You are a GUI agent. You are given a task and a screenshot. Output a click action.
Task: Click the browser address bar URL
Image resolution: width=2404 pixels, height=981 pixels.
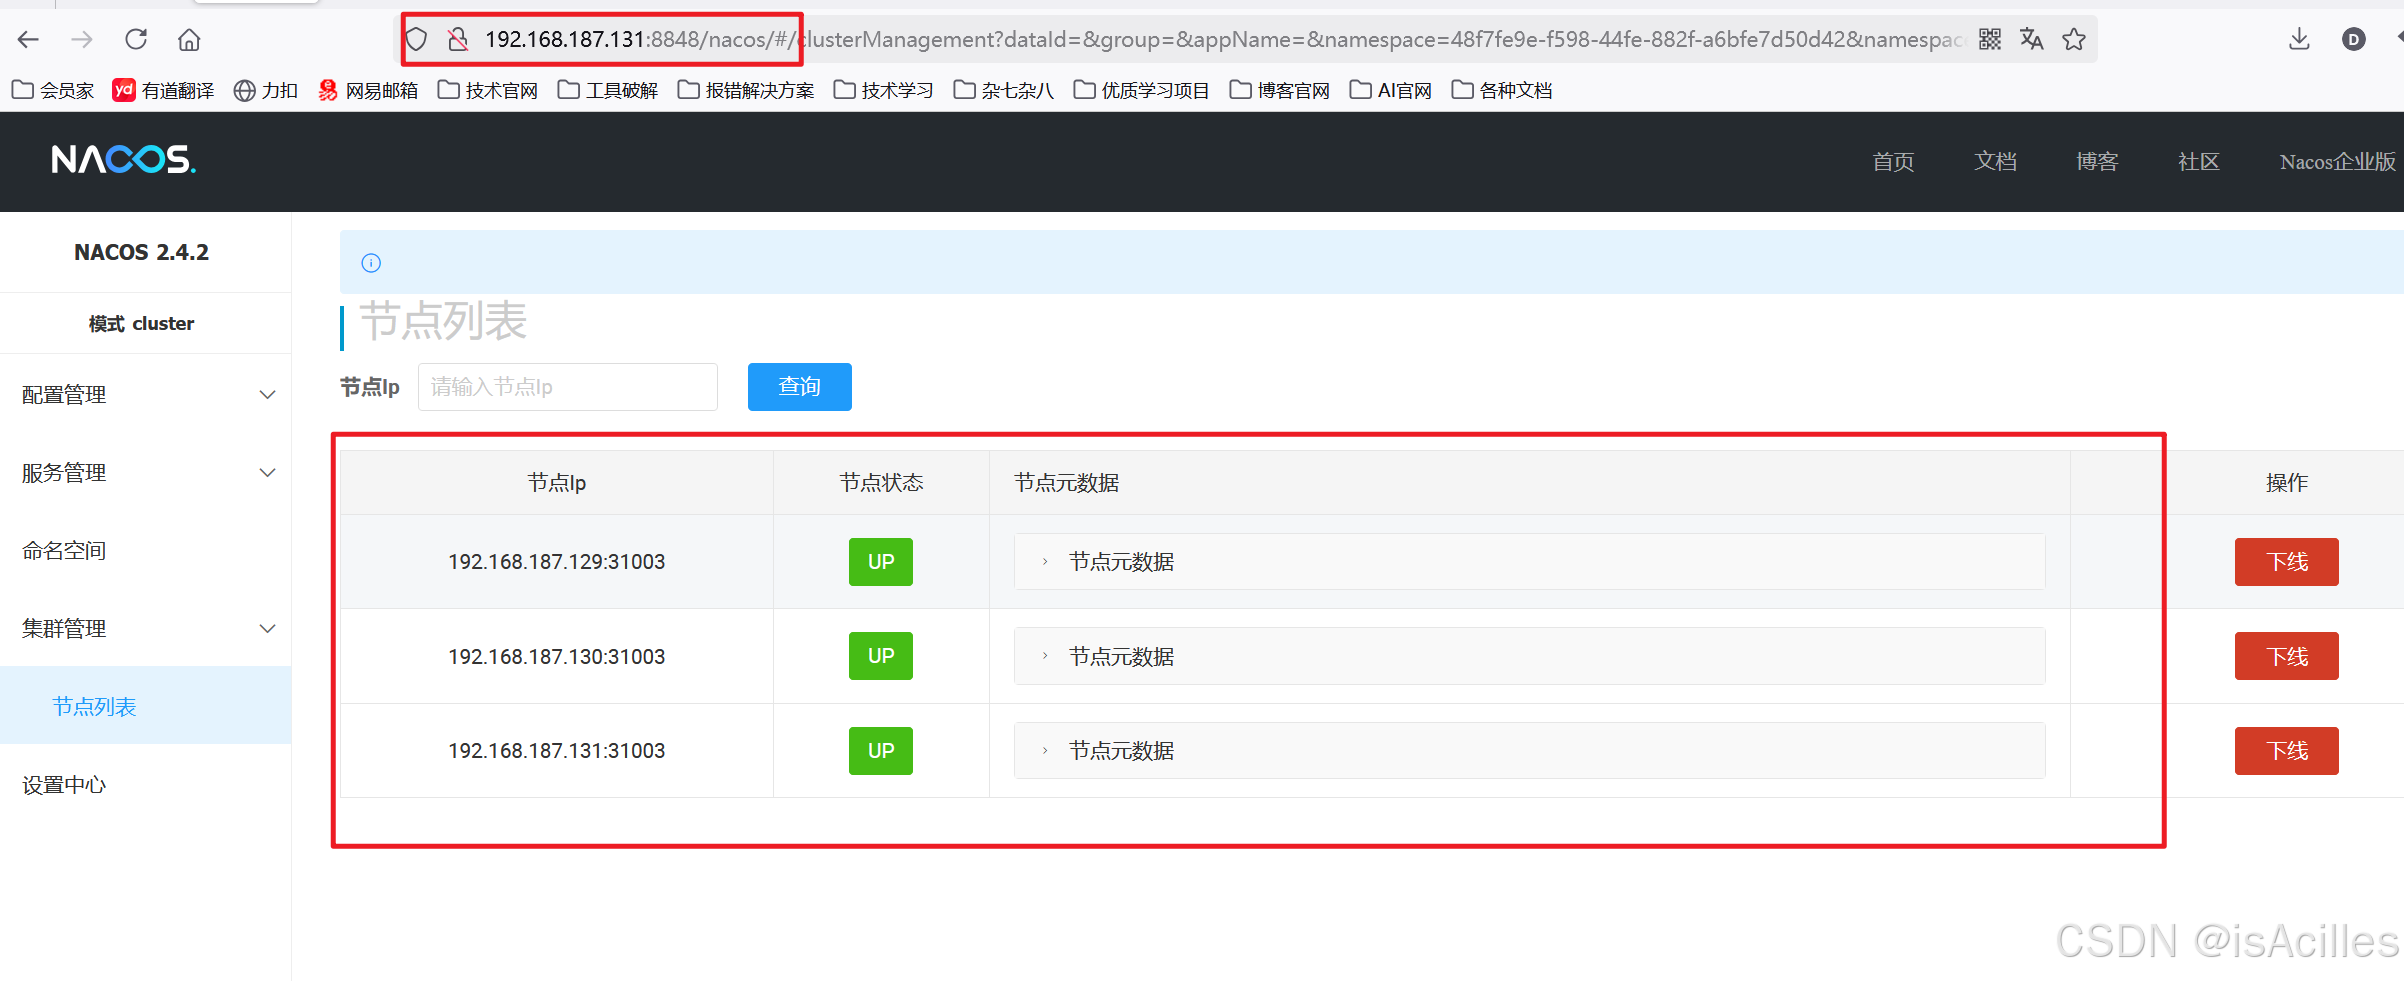pos(1225,39)
